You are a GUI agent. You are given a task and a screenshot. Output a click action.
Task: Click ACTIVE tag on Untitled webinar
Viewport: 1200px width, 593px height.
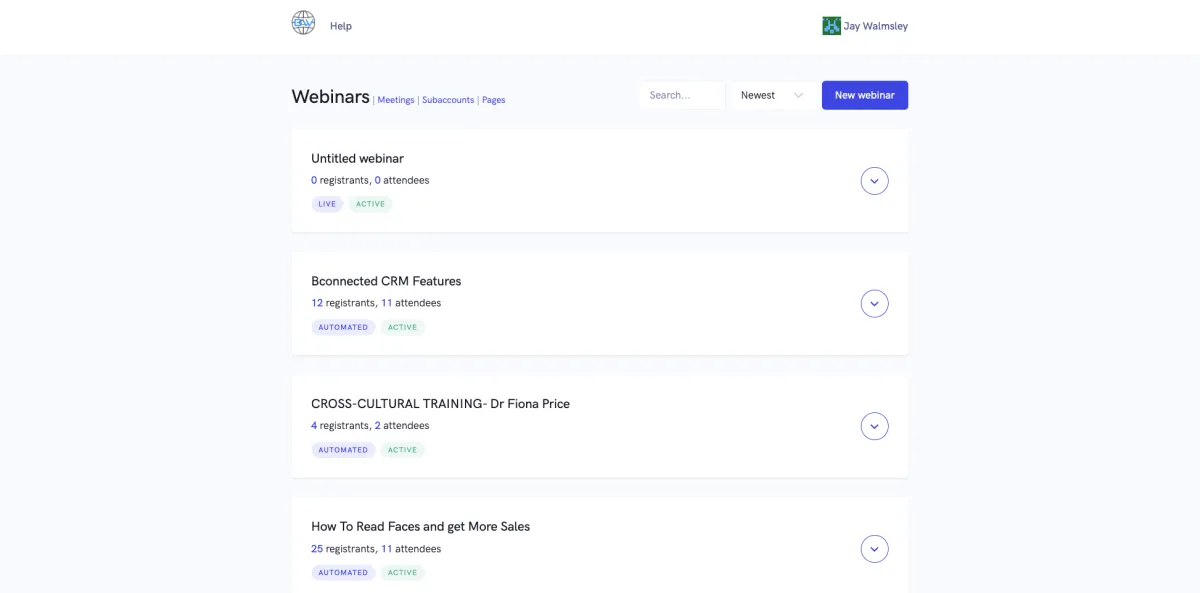(370, 204)
